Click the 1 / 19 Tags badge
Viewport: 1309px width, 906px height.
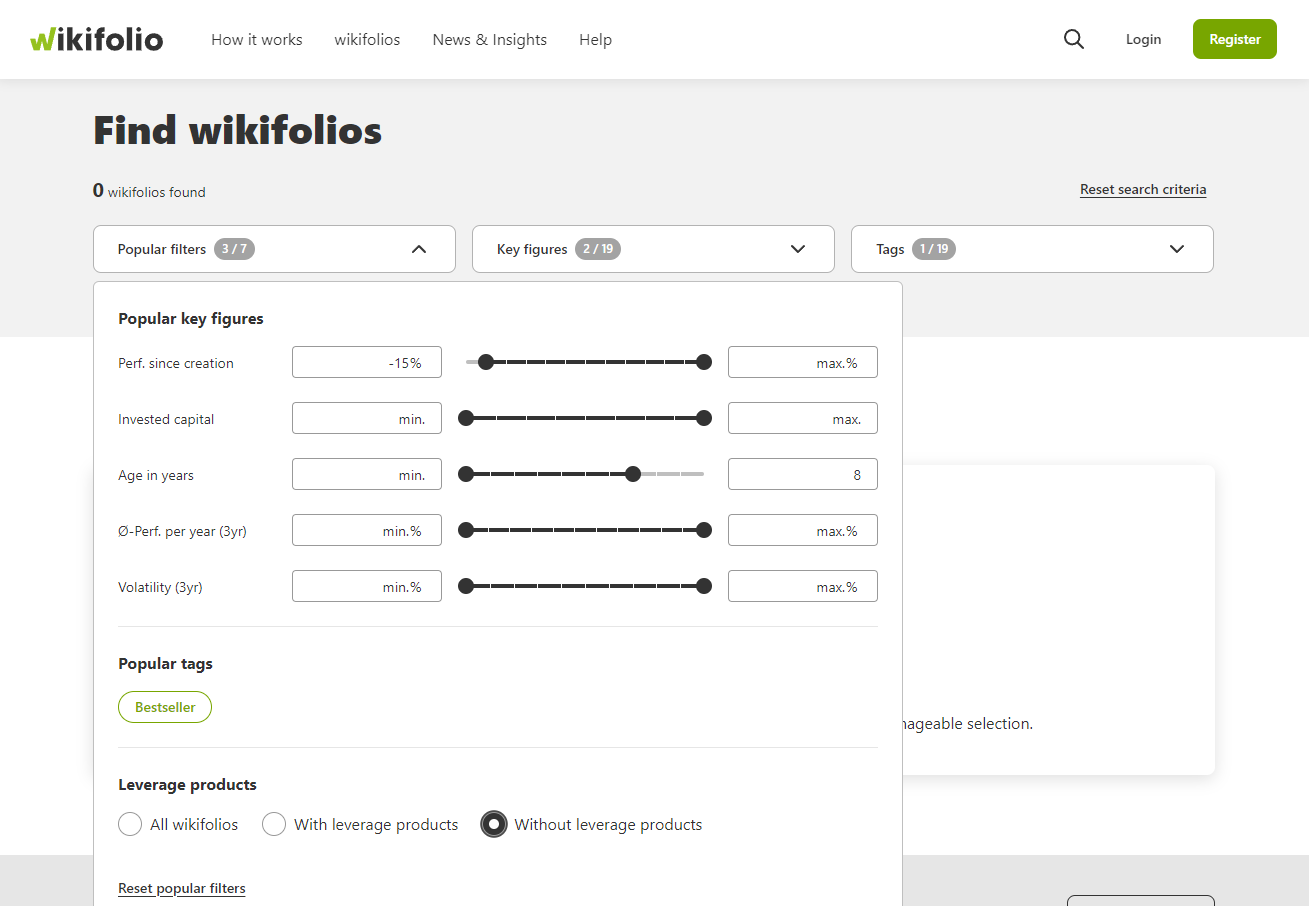934,249
